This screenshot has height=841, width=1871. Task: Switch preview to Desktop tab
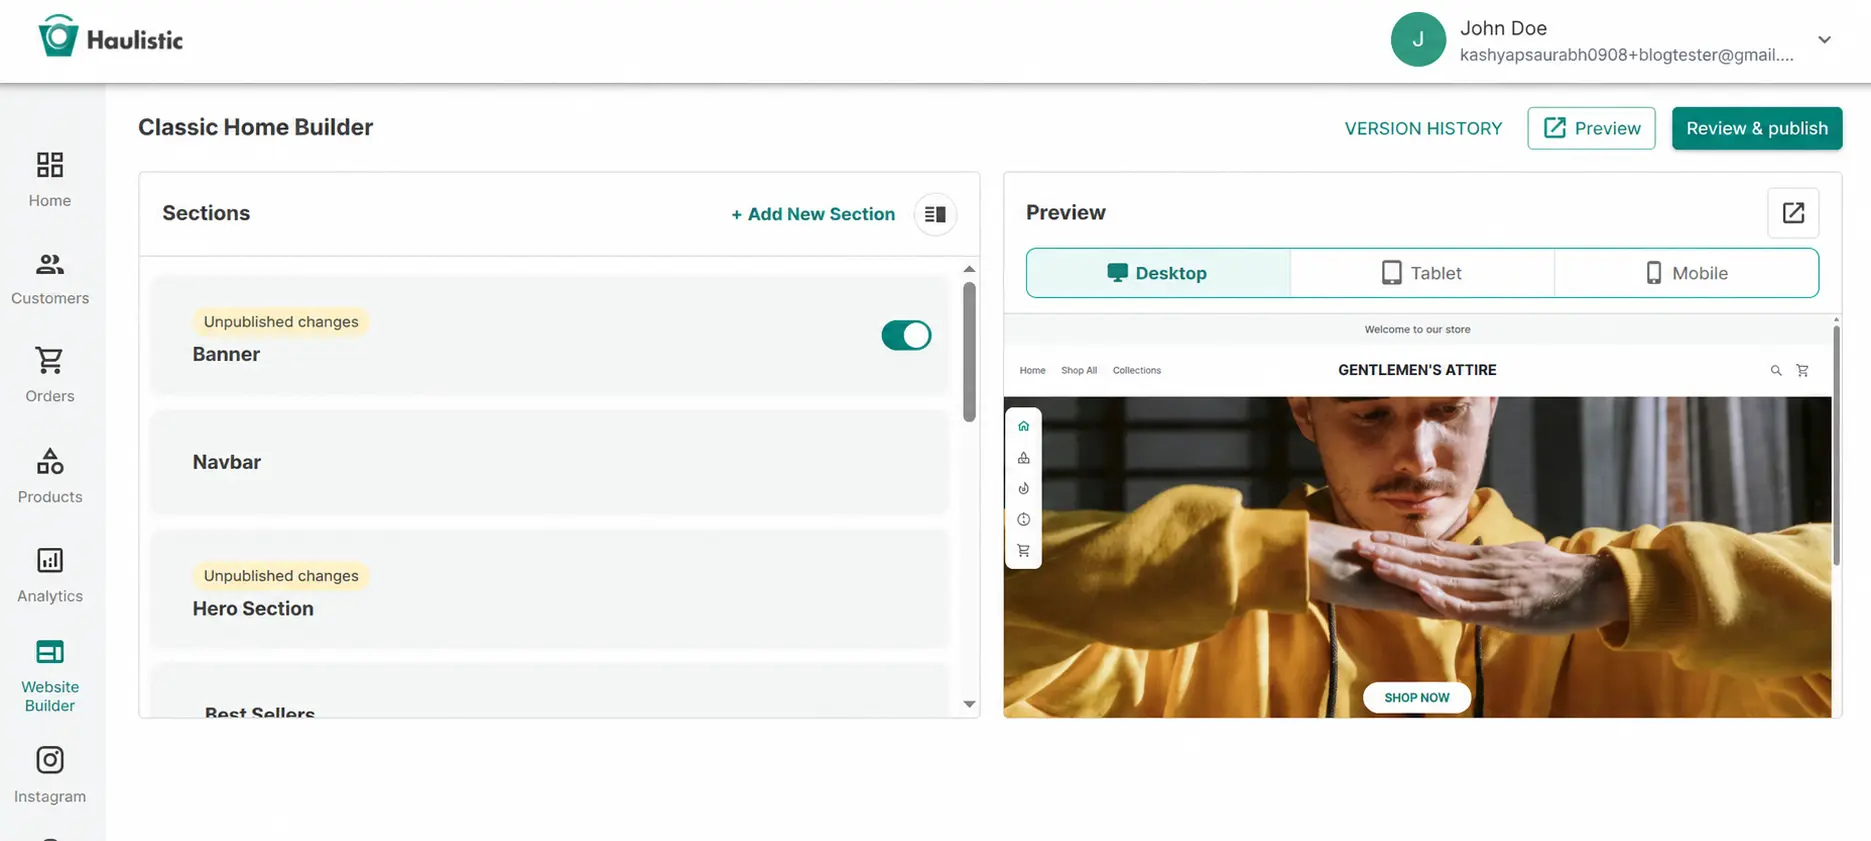[1158, 273]
